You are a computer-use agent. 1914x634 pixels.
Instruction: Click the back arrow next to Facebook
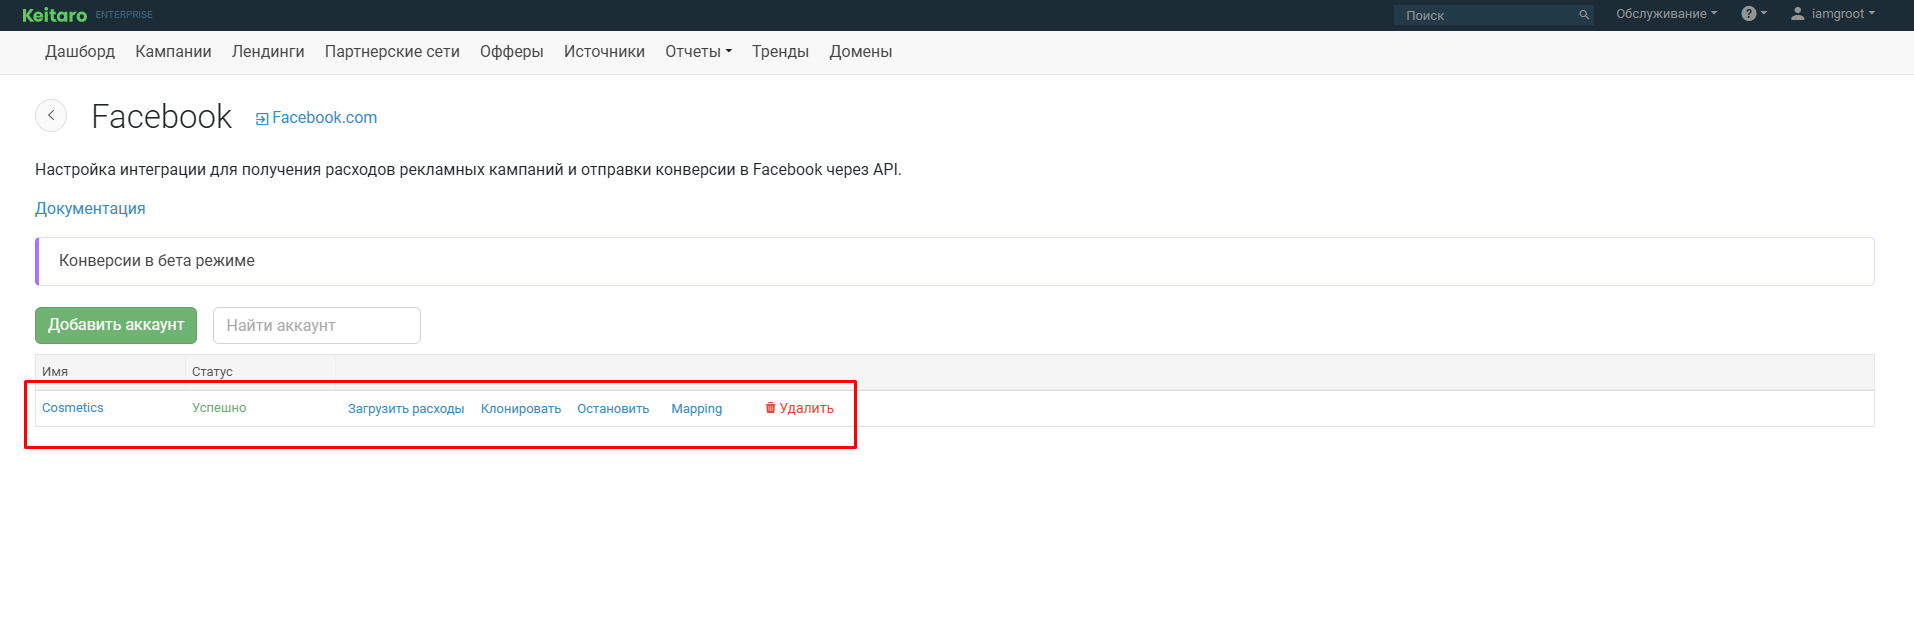pyautogui.click(x=51, y=115)
